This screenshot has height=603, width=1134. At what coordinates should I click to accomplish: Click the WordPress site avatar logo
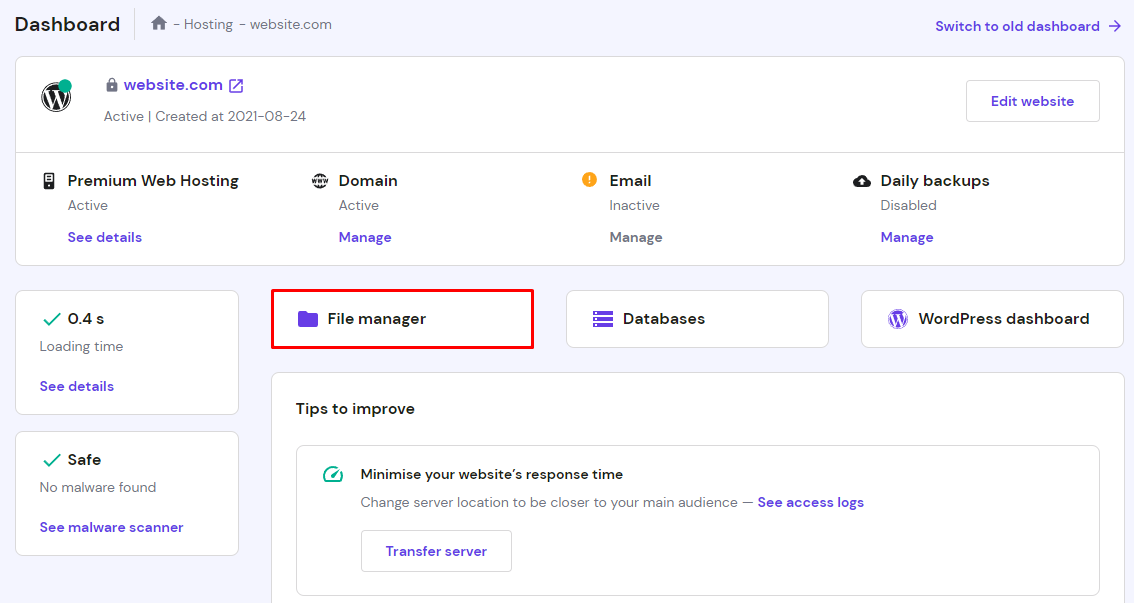[x=55, y=97]
